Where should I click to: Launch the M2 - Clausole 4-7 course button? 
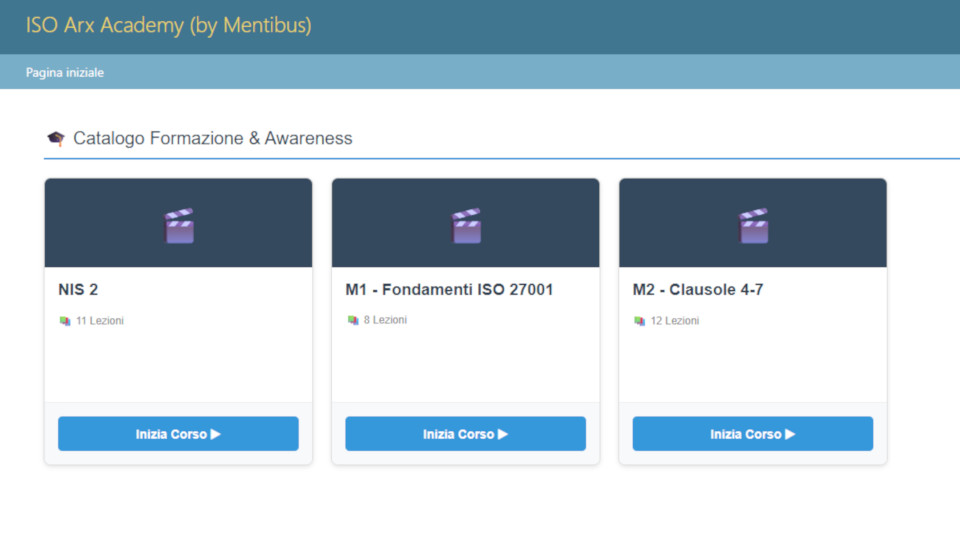point(752,434)
